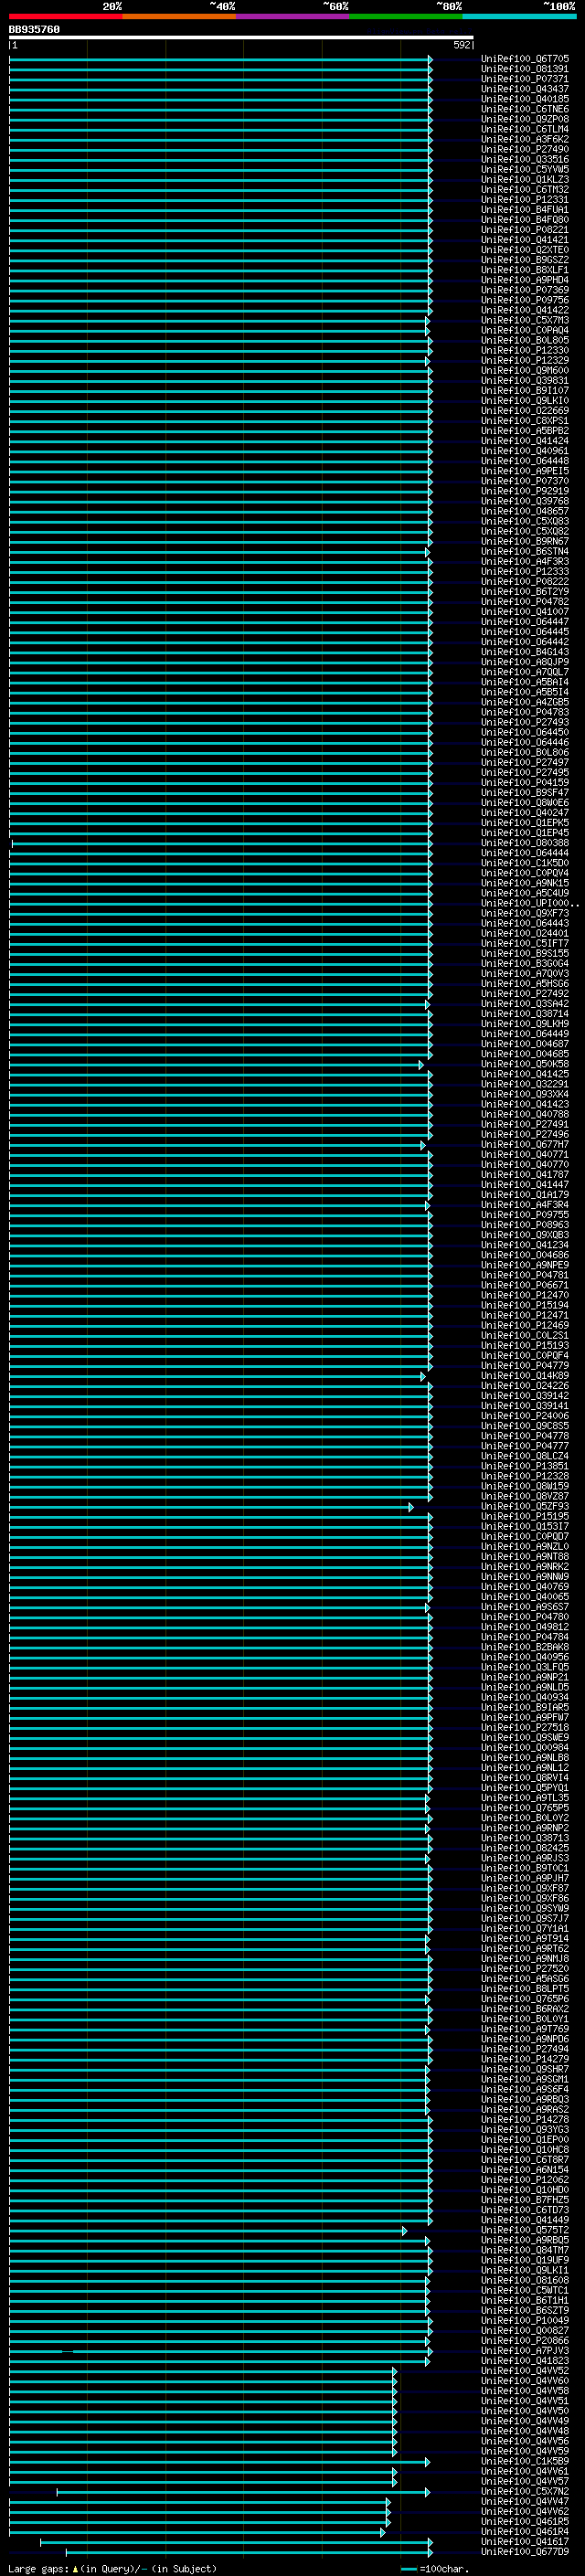This screenshot has width=585, height=2576.
Task: Click the arrow end of the UniRef100_Q6T705 bar
Action: (430, 59)
